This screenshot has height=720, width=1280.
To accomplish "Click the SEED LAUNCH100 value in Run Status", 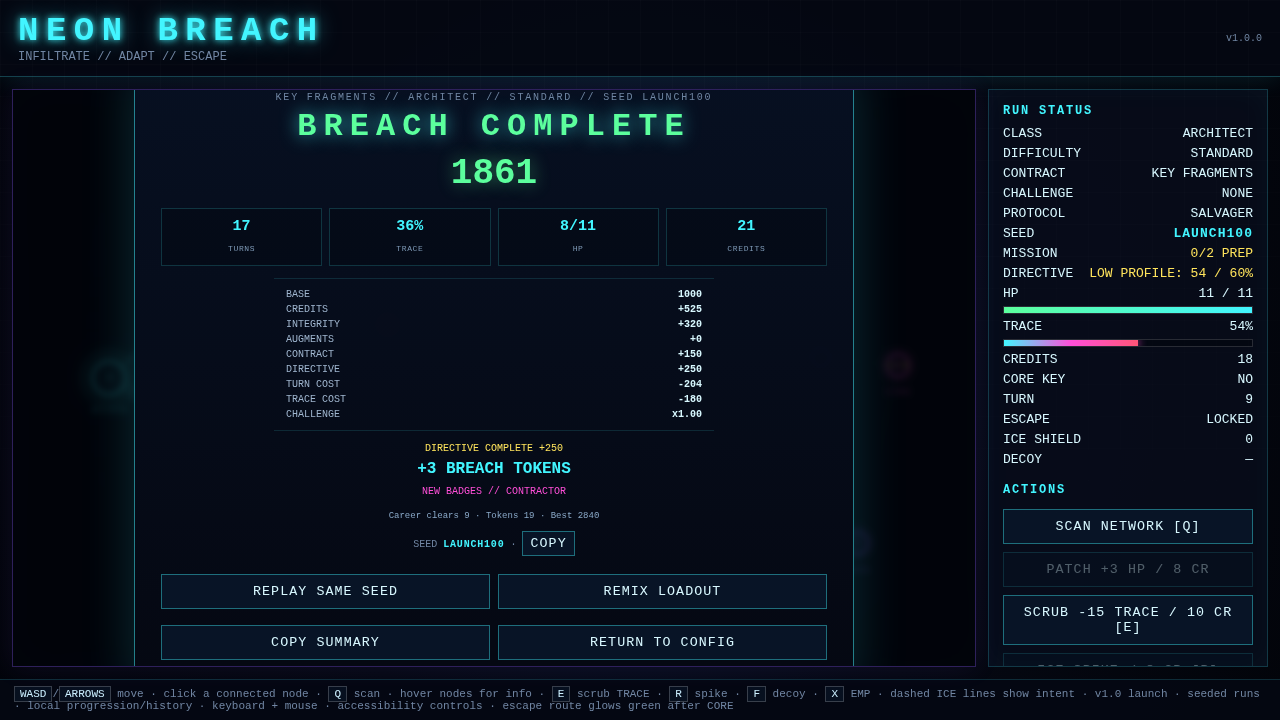I will pyautogui.click(x=1213, y=233).
